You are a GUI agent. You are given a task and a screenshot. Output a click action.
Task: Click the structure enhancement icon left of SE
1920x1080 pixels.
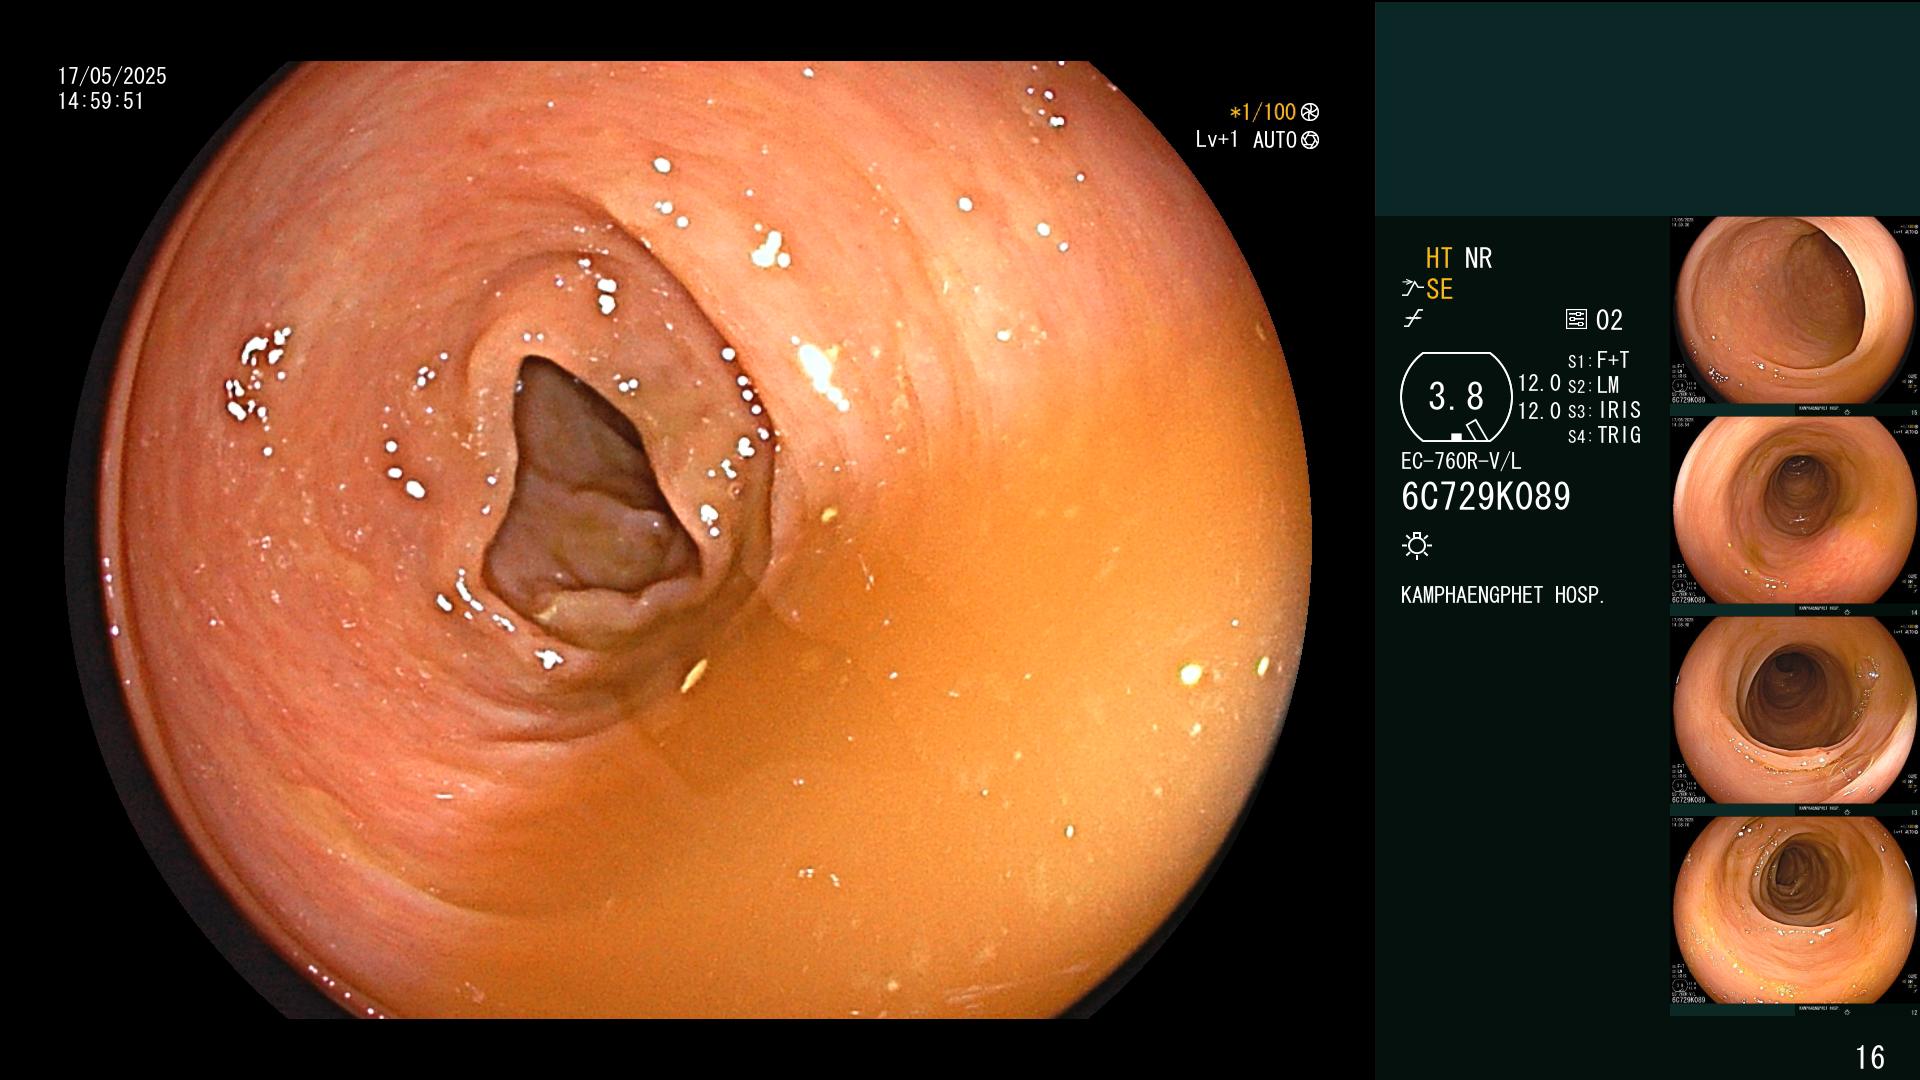1412,289
